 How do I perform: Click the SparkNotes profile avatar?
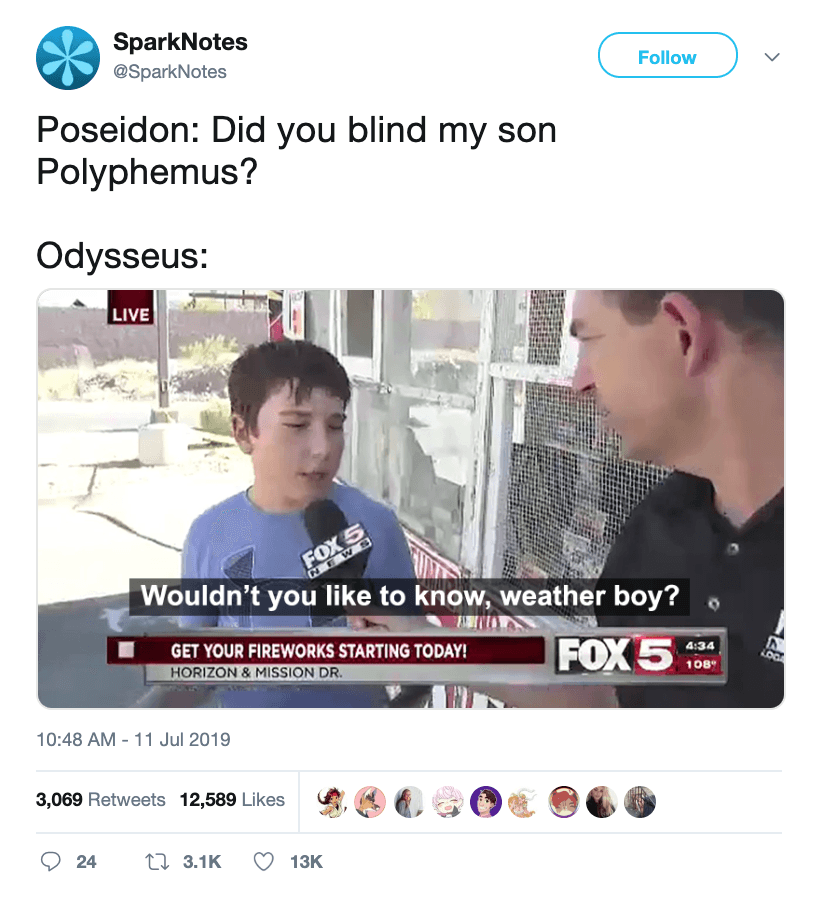68,58
